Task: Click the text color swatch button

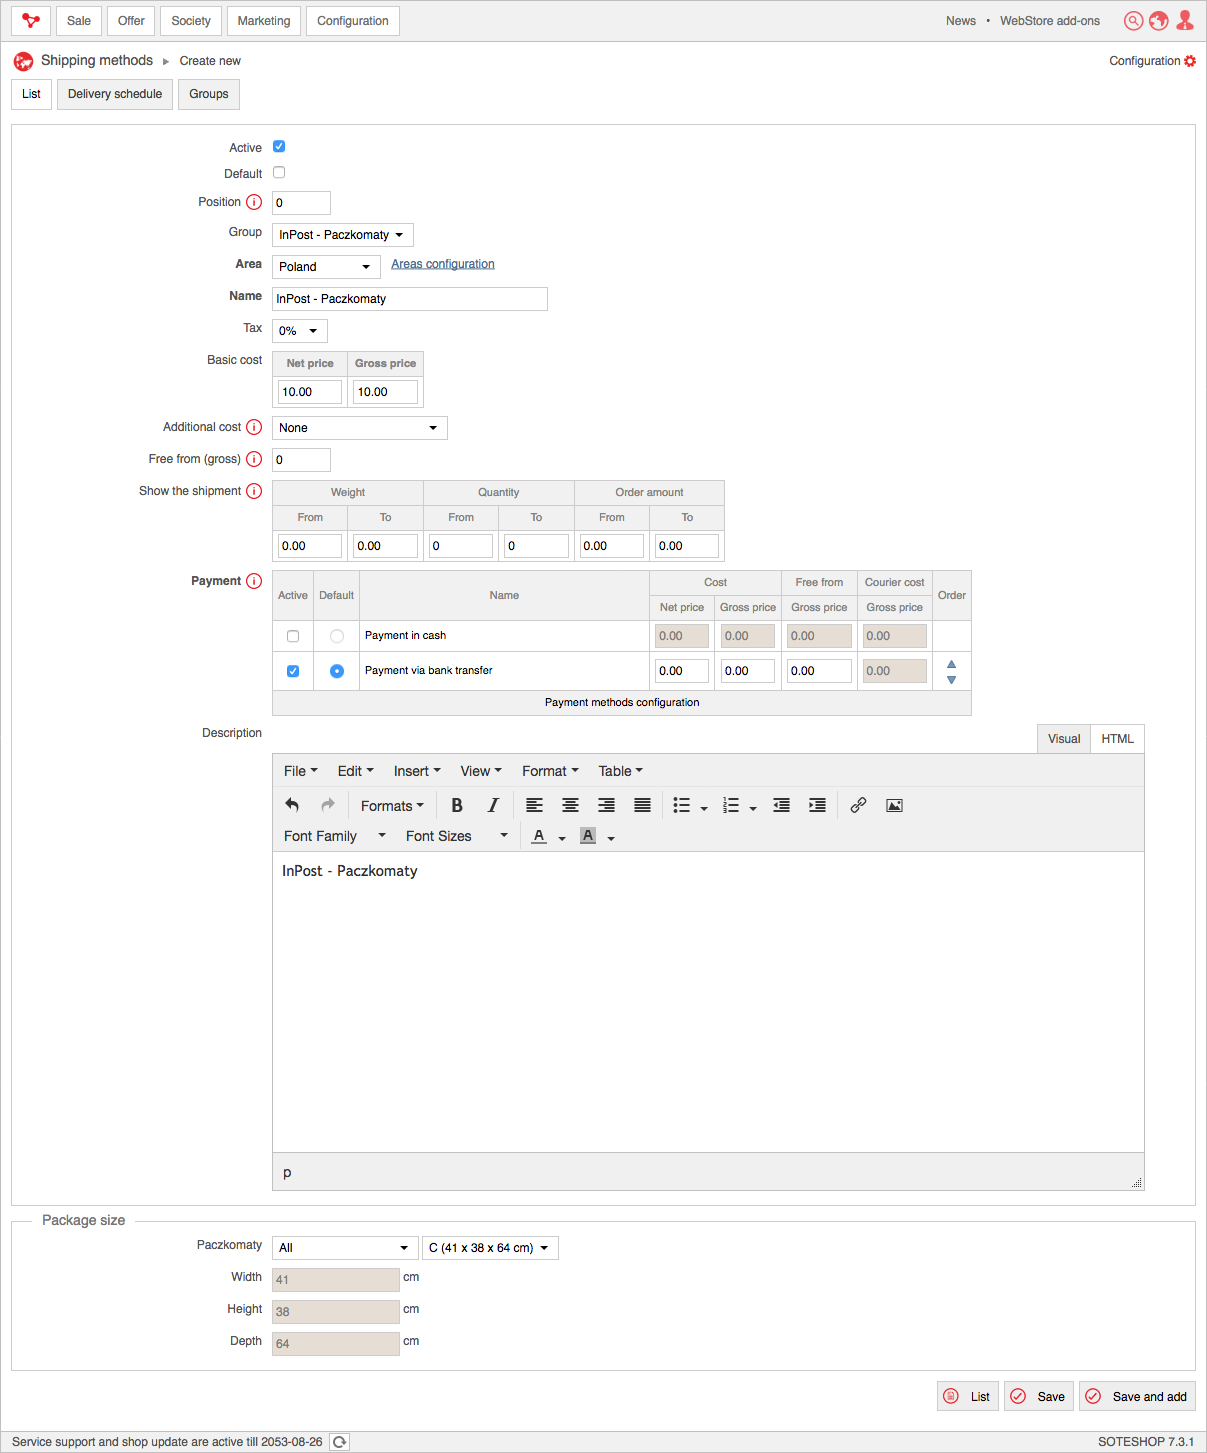Action: click(539, 836)
